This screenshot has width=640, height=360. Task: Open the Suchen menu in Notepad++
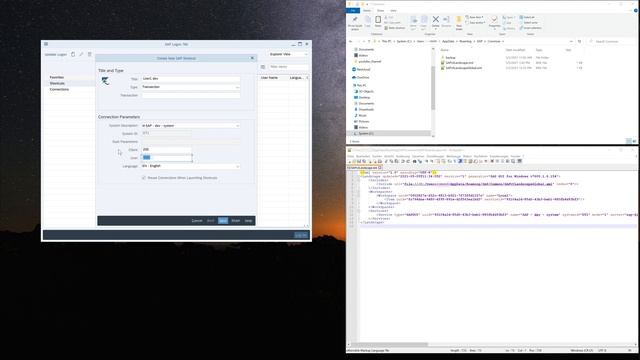point(377,156)
